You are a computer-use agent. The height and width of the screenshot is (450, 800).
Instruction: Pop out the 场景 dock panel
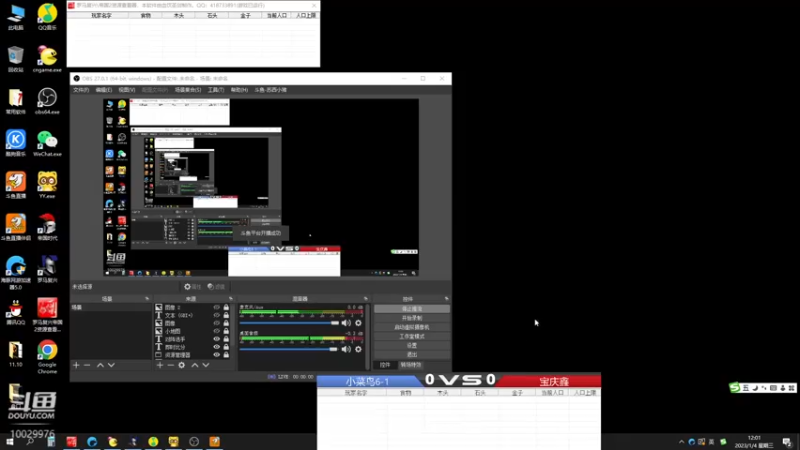coord(147,299)
